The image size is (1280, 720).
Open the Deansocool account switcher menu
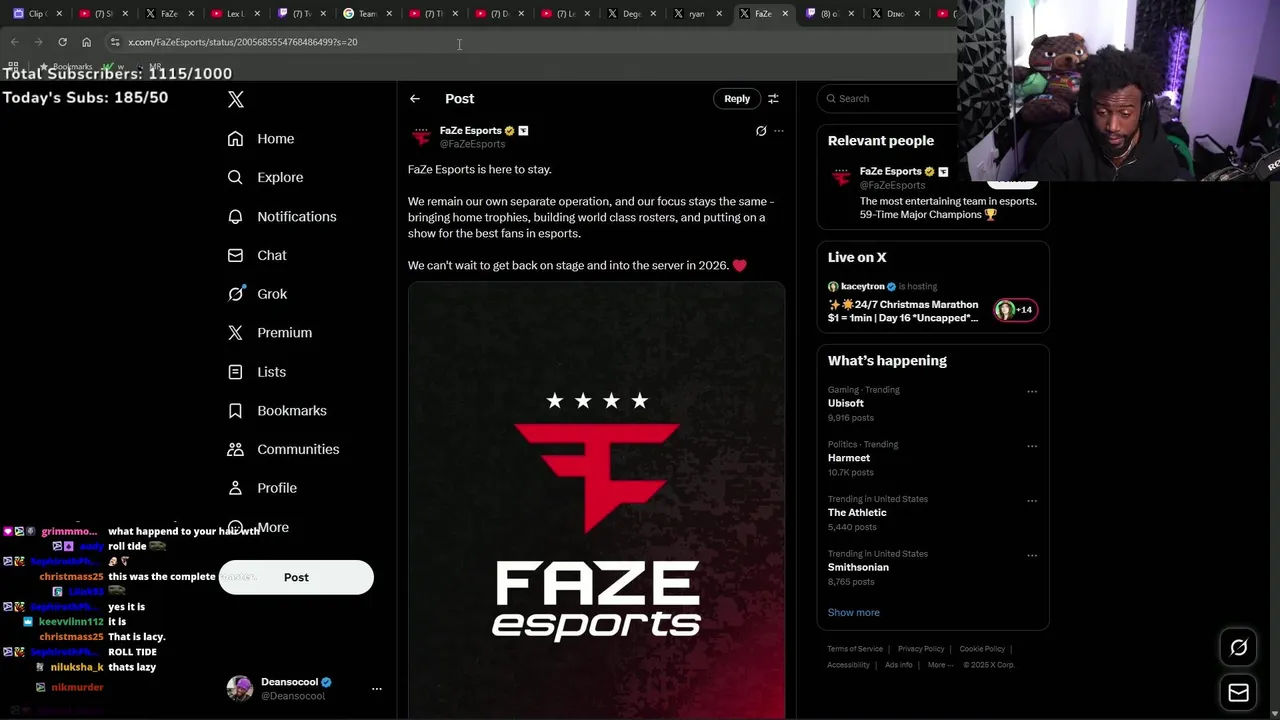pos(377,689)
